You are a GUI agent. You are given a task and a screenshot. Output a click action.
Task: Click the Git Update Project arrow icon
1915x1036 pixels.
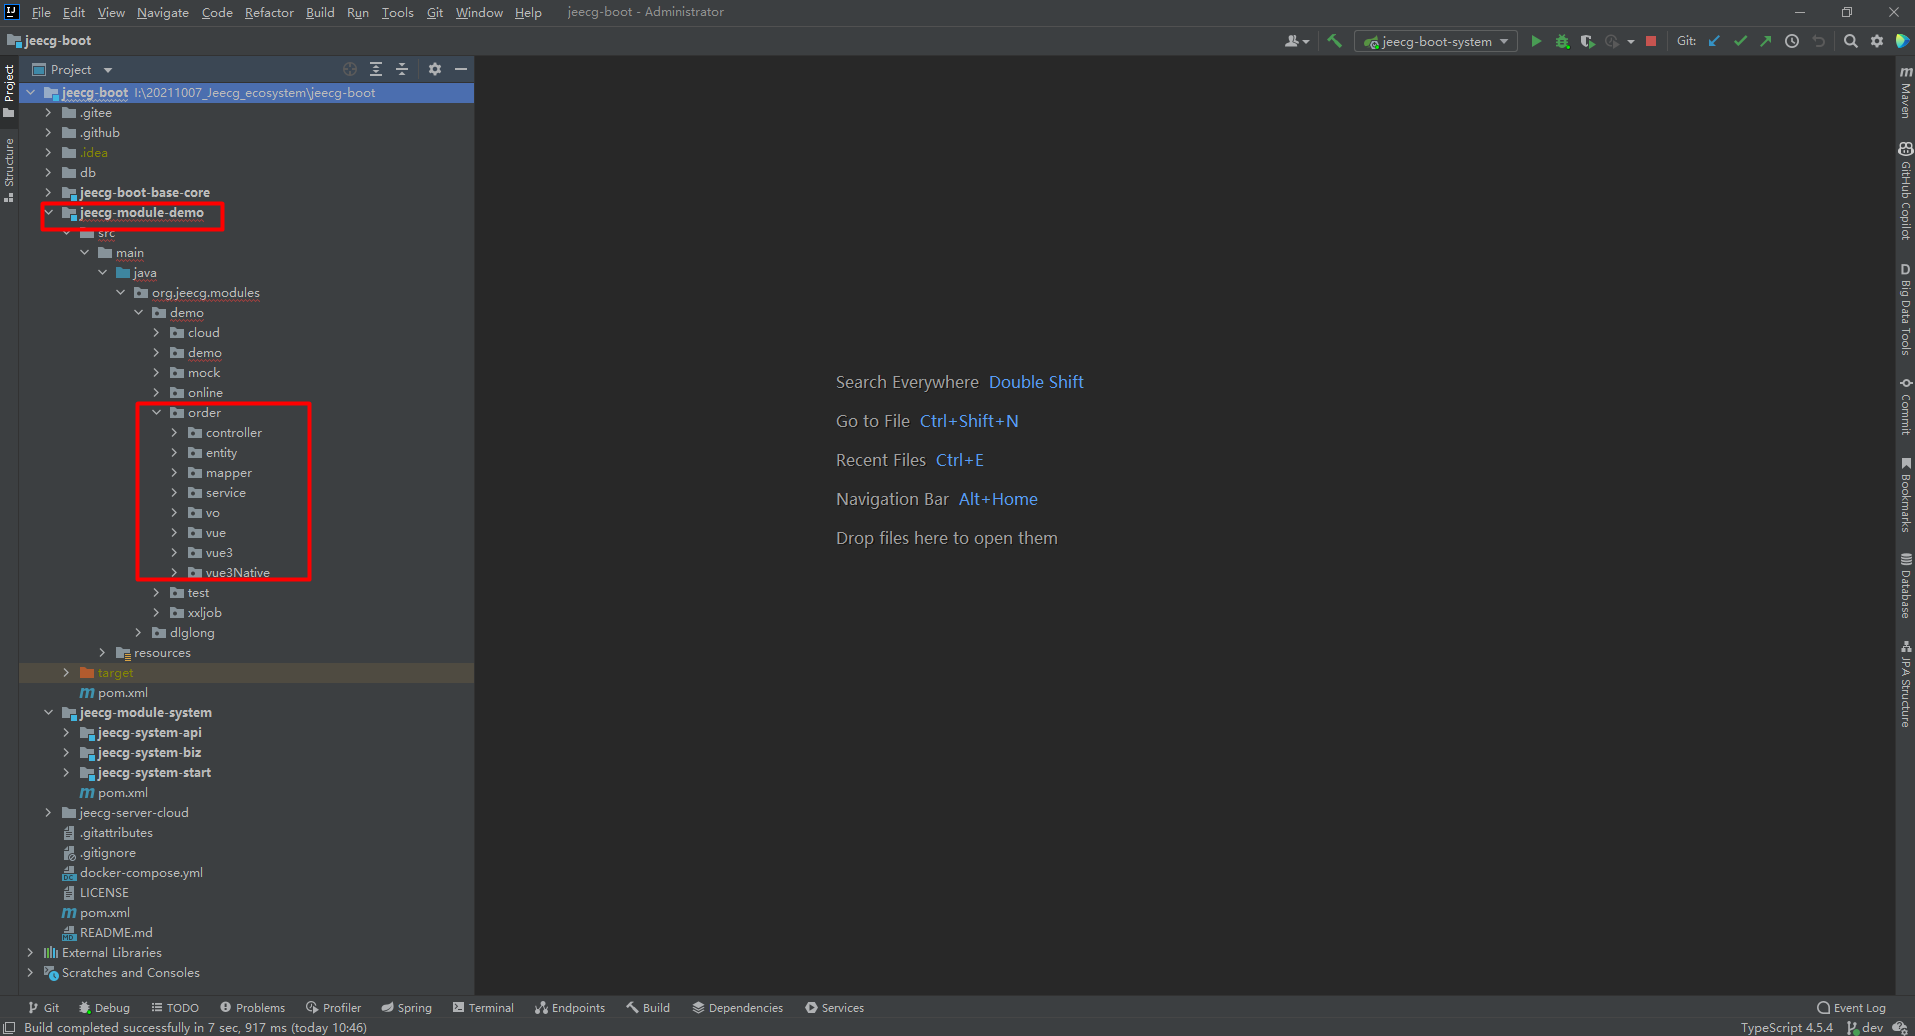tap(1714, 41)
